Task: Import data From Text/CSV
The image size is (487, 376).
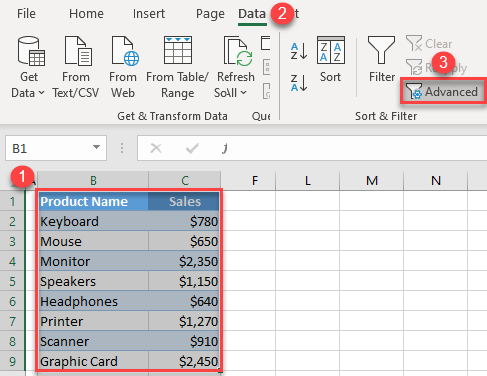Action: [76, 68]
